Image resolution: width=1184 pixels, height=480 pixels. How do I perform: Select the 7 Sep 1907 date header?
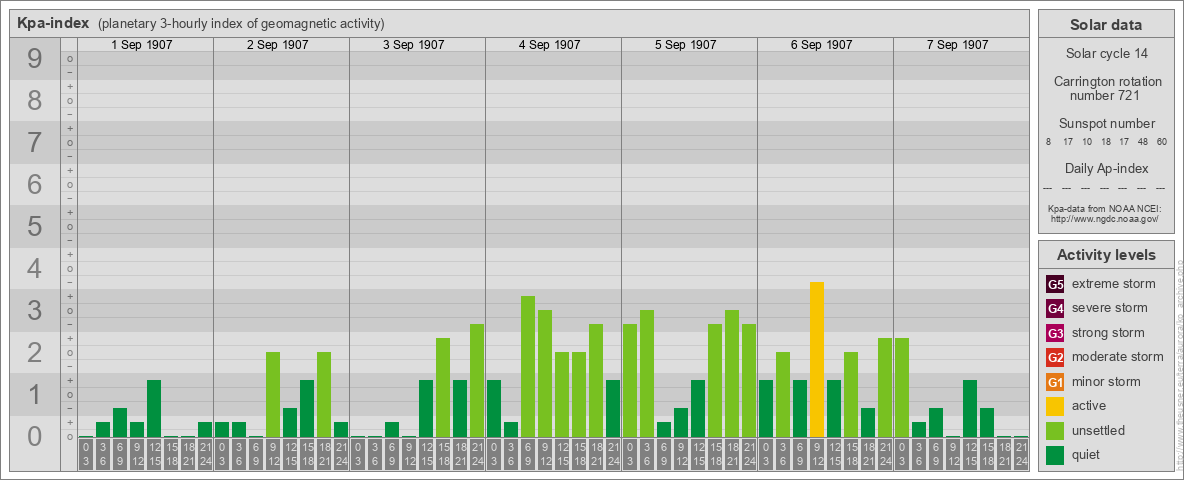957,45
